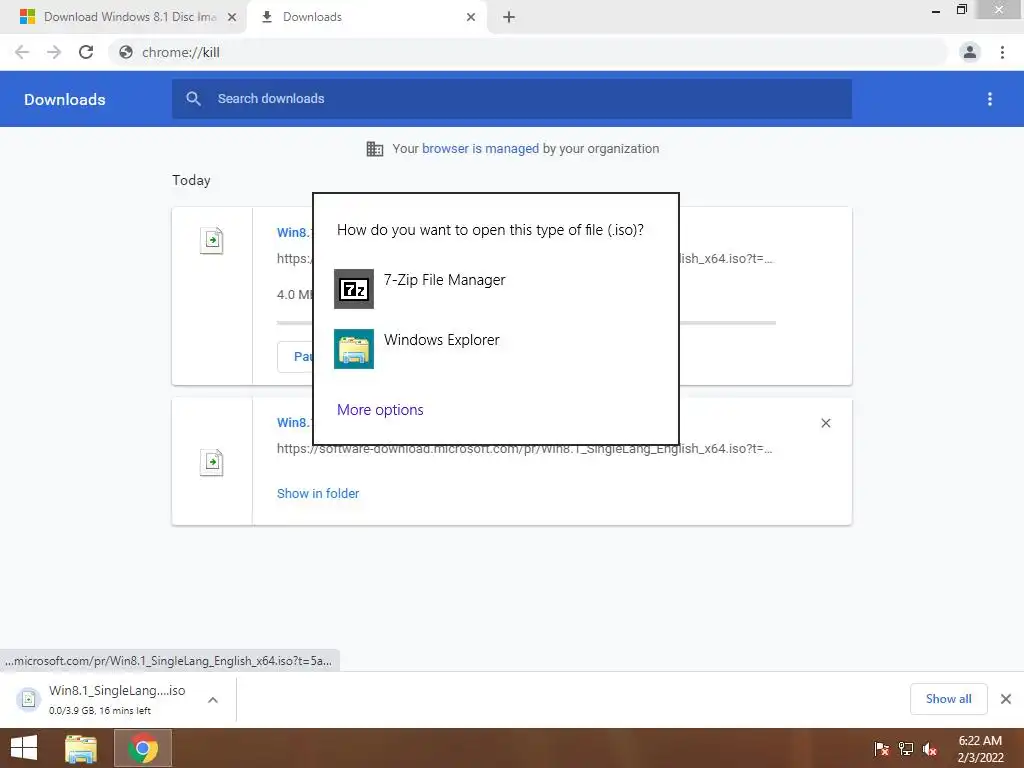The width and height of the screenshot is (1024, 768).
Task: Open the Downloads page three-dot menu
Action: [990, 99]
